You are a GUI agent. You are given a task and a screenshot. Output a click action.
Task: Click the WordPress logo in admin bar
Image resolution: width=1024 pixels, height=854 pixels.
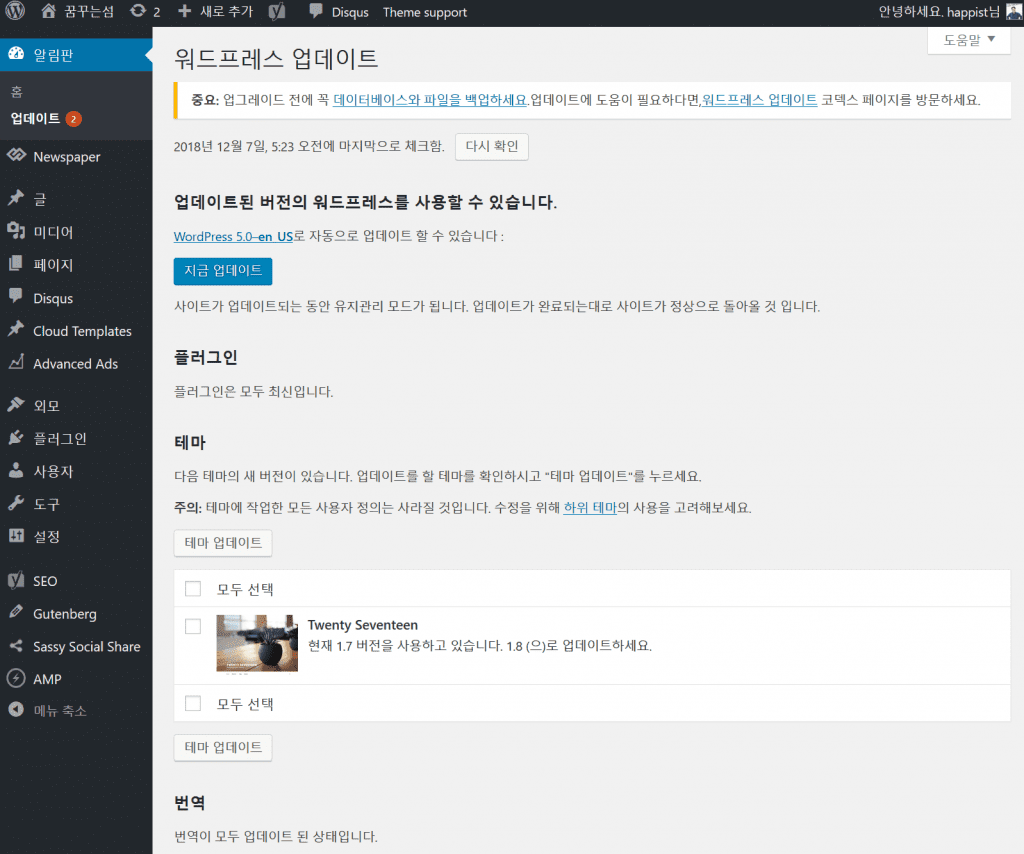click(x=16, y=12)
